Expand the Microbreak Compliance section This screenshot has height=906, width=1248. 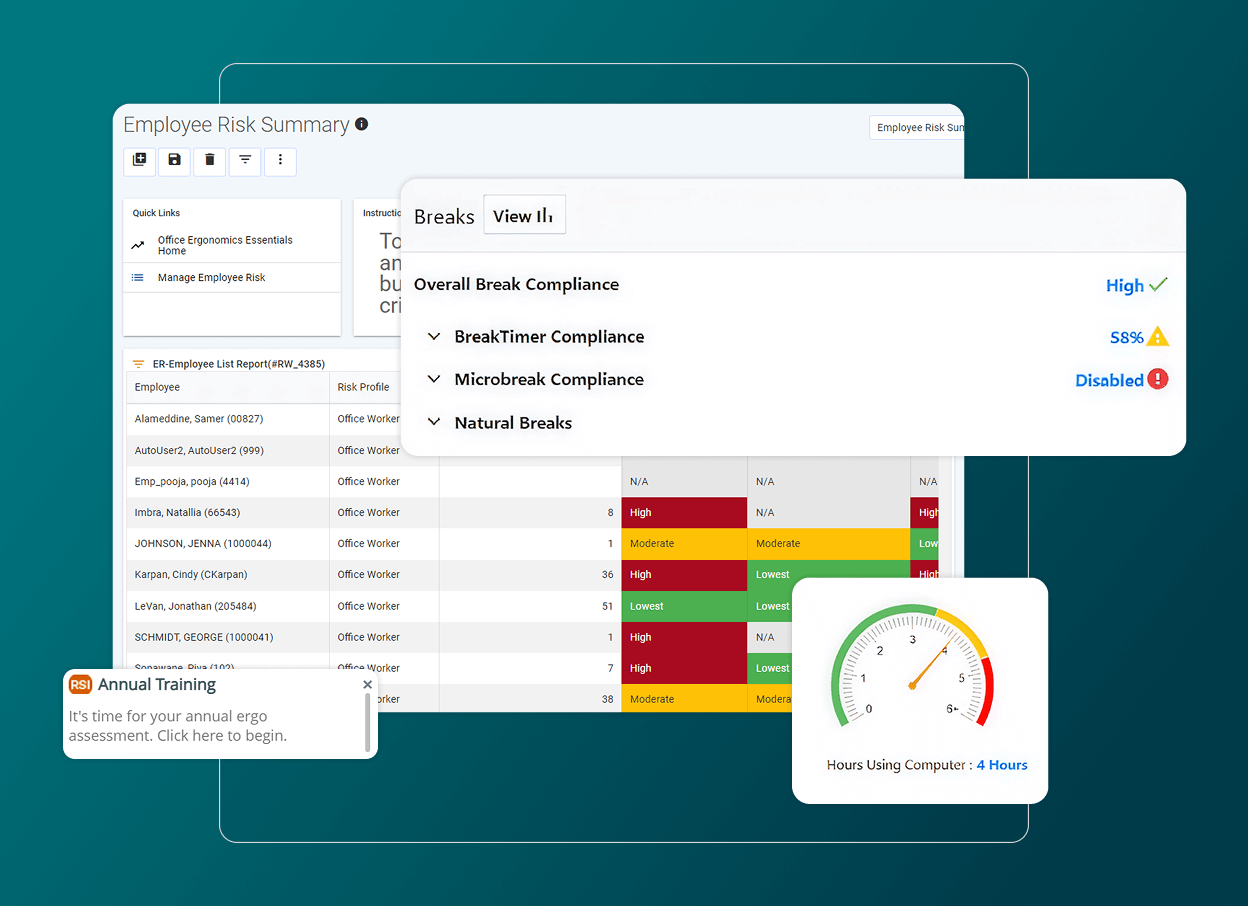[x=434, y=379]
